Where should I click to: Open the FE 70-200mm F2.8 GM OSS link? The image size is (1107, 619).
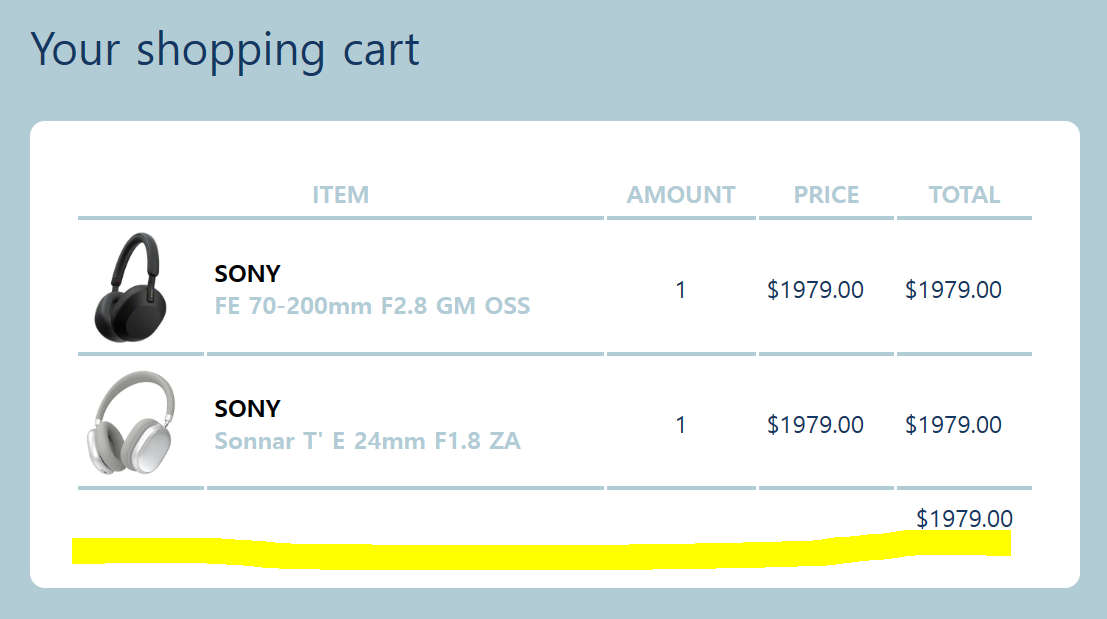372,306
